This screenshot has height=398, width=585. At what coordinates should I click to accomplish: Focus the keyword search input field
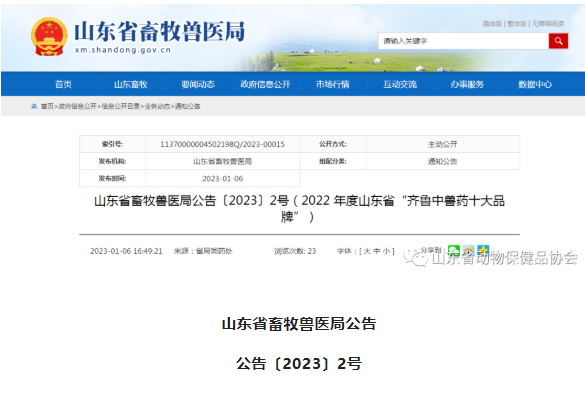[x=463, y=41]
